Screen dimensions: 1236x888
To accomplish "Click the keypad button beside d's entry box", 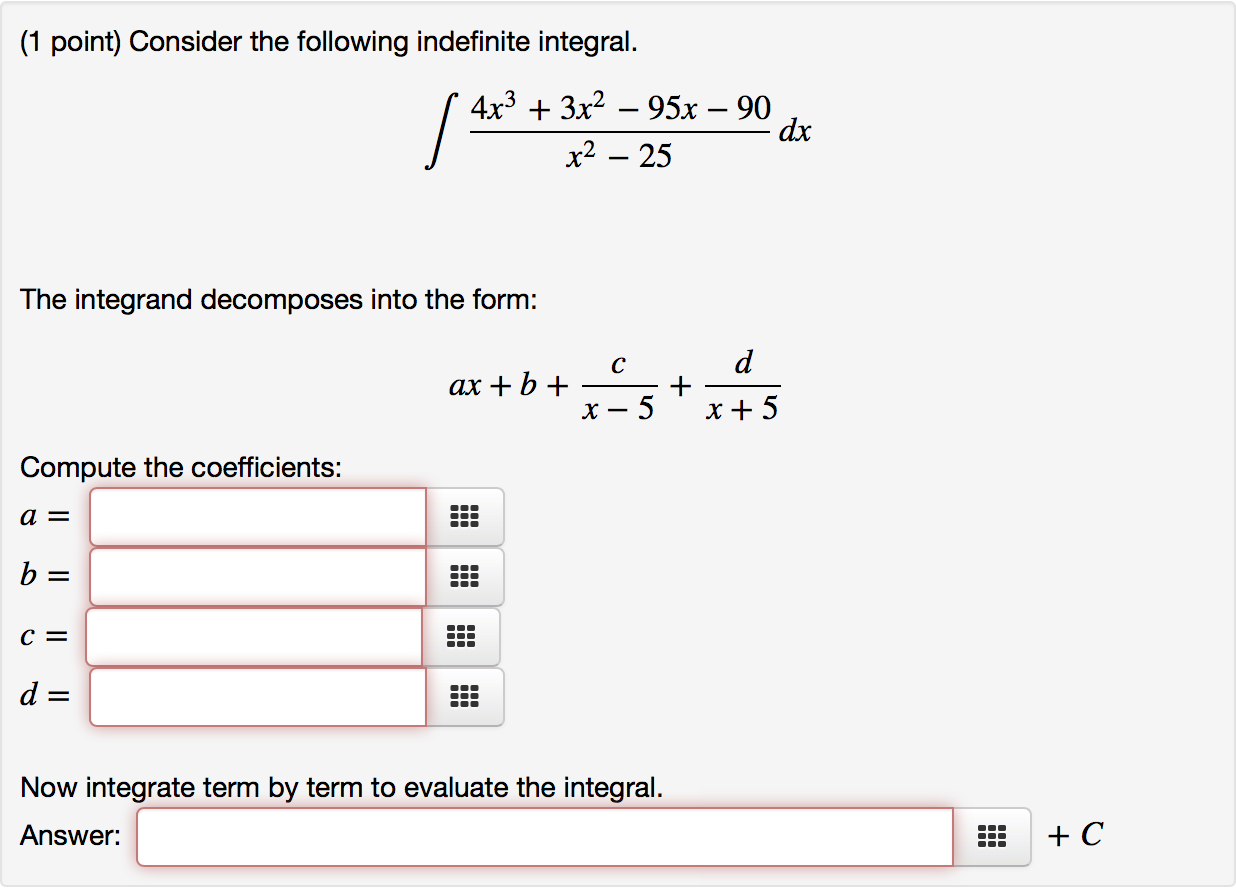I will (x=463, y=697).
